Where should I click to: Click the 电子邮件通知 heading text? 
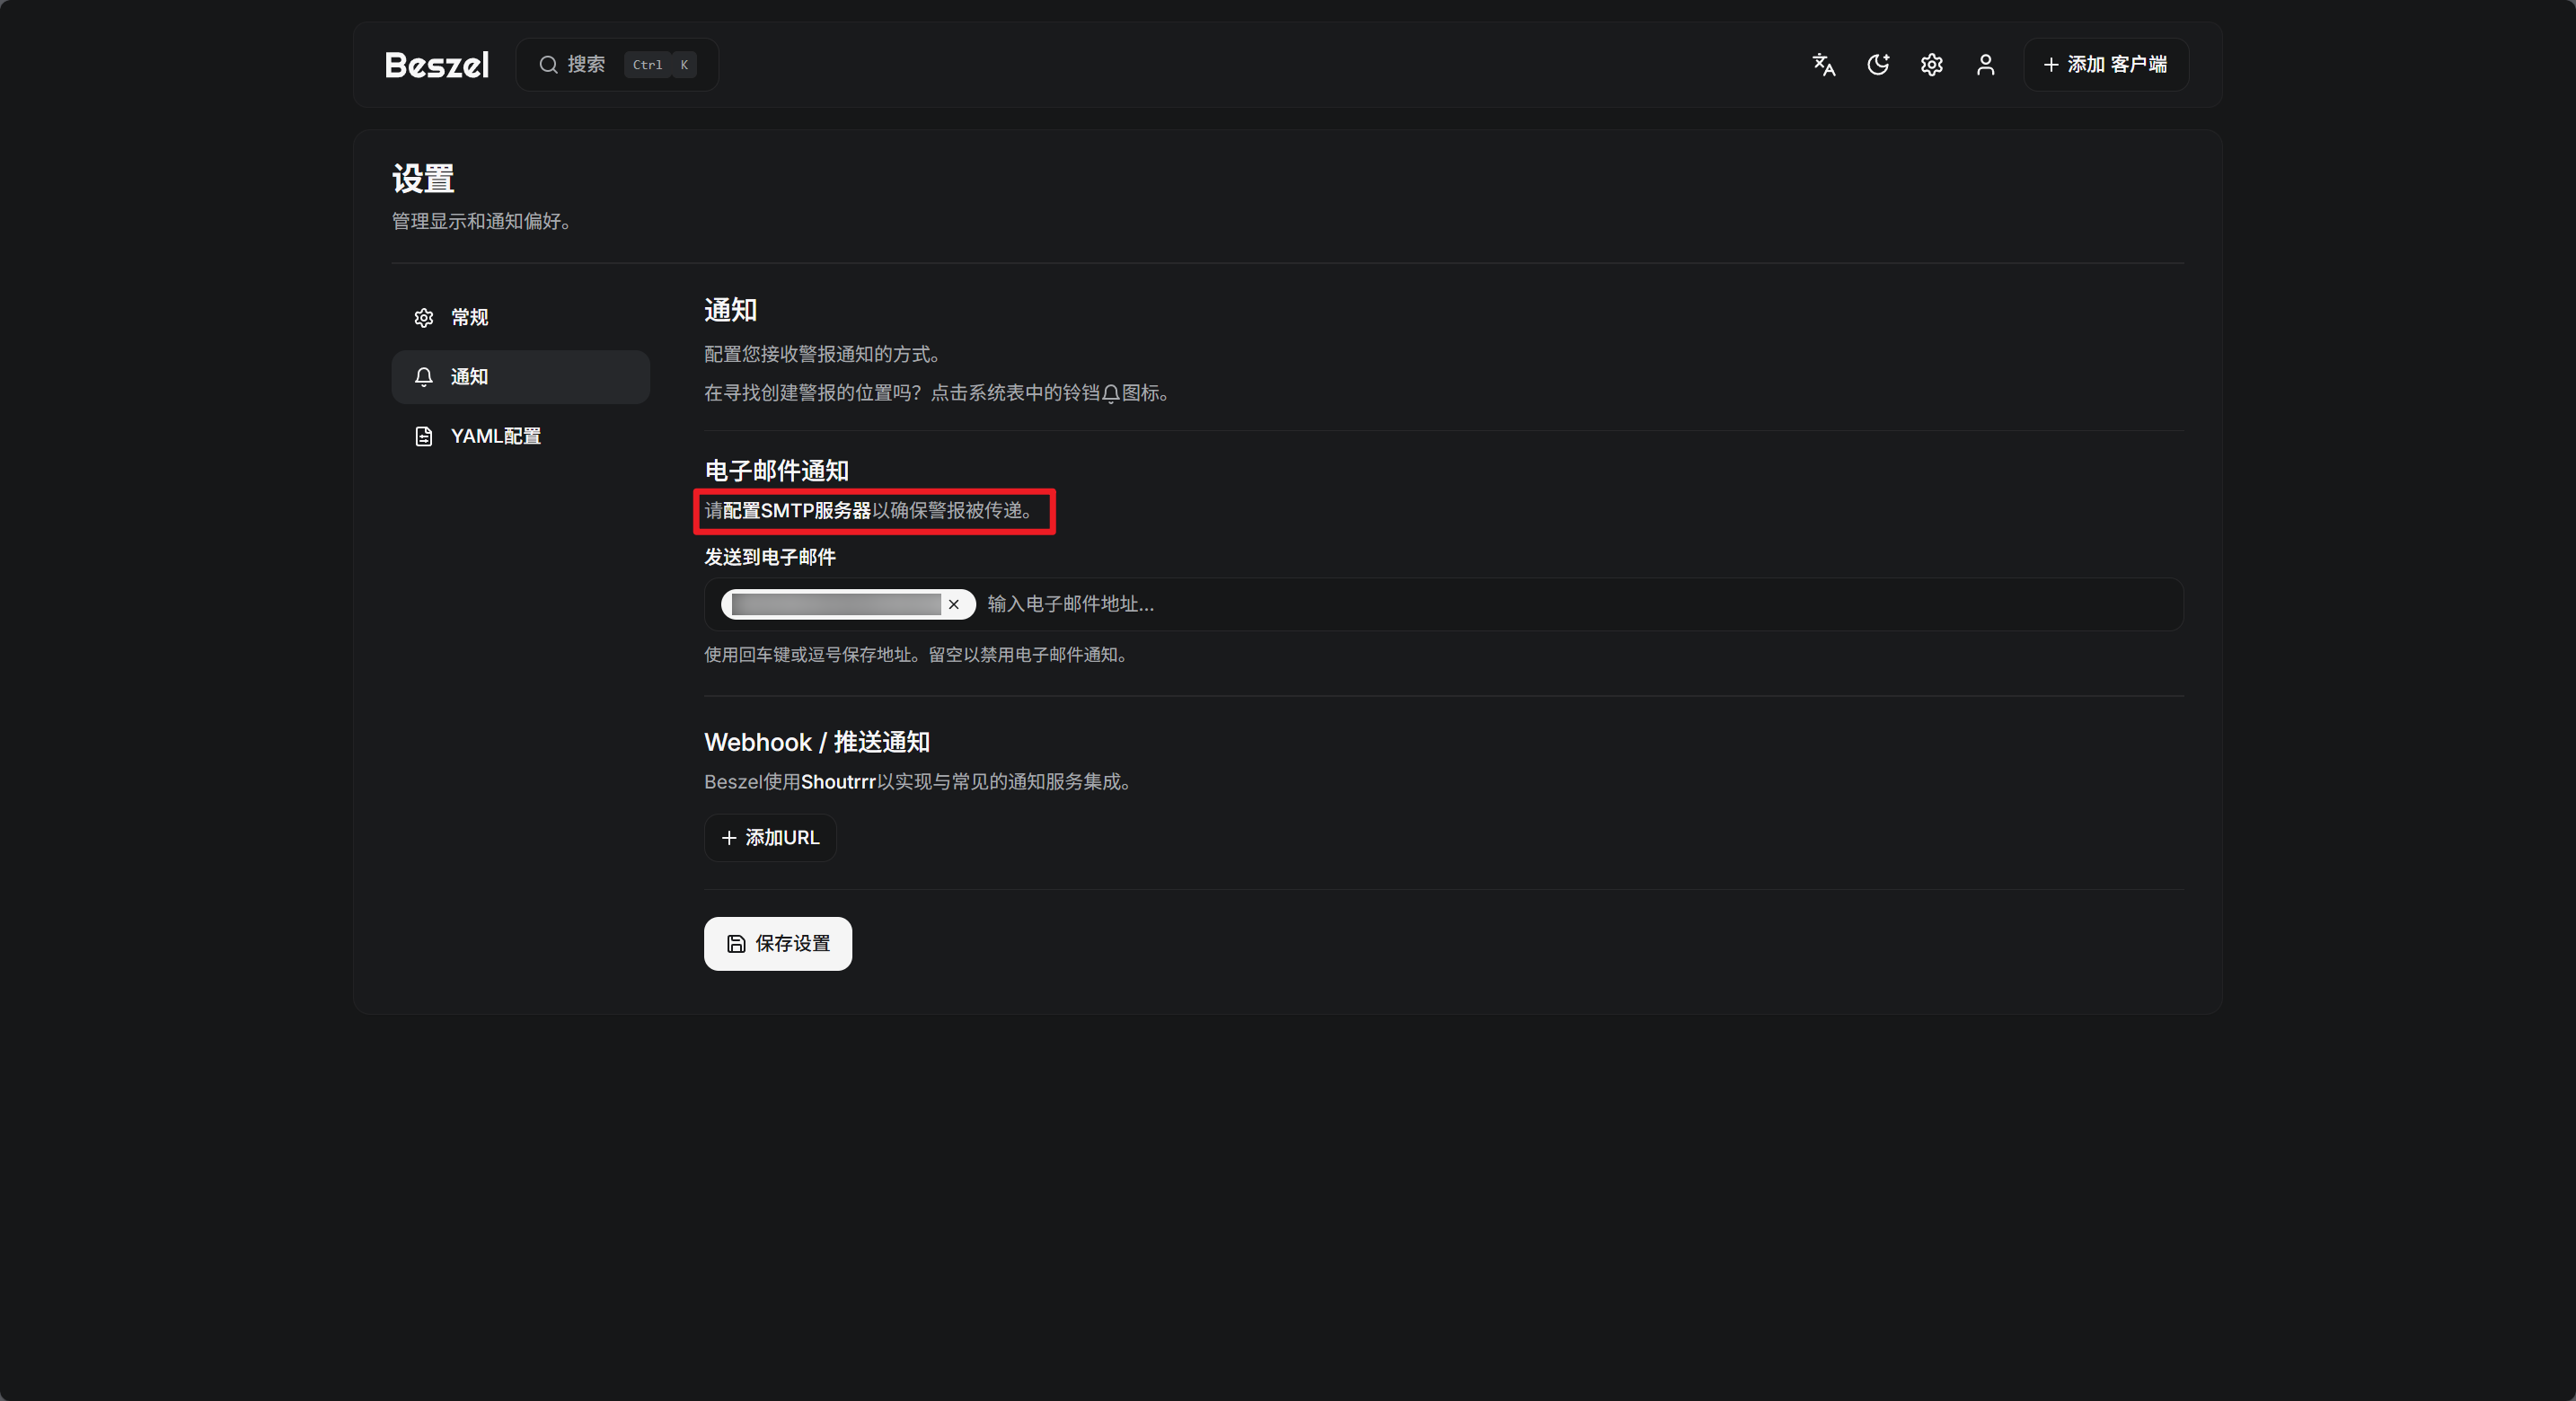776,471
